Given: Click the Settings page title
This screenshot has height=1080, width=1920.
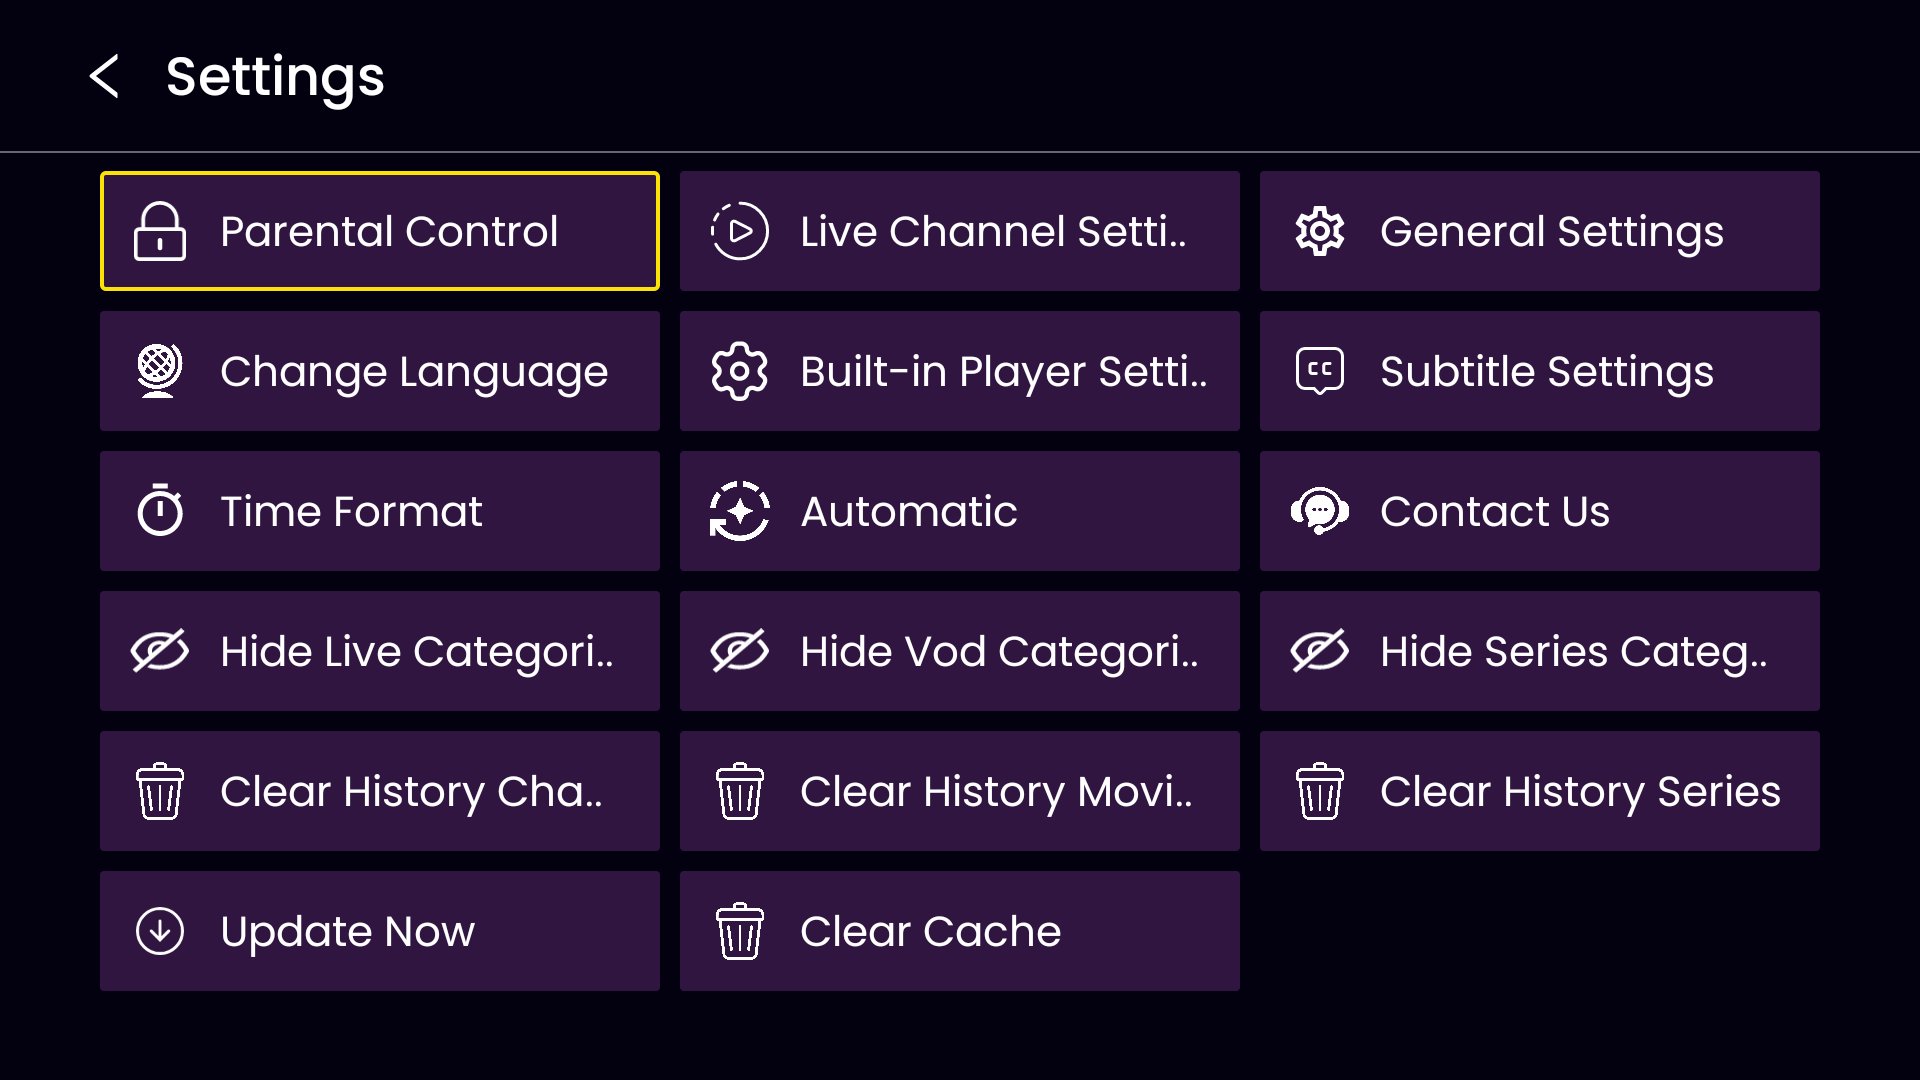Looking at the screenshot, I should (x=275, y=77).
